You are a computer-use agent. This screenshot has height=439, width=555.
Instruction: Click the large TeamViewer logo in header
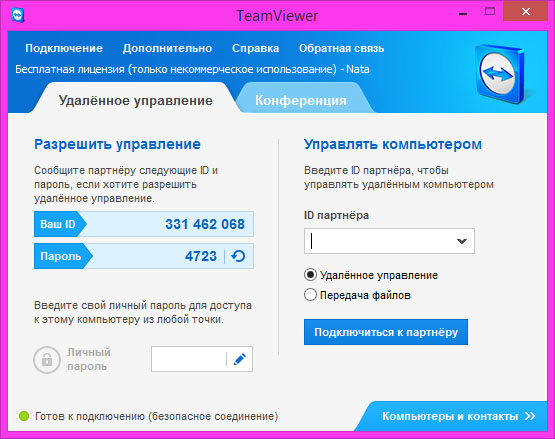(500, 74)
